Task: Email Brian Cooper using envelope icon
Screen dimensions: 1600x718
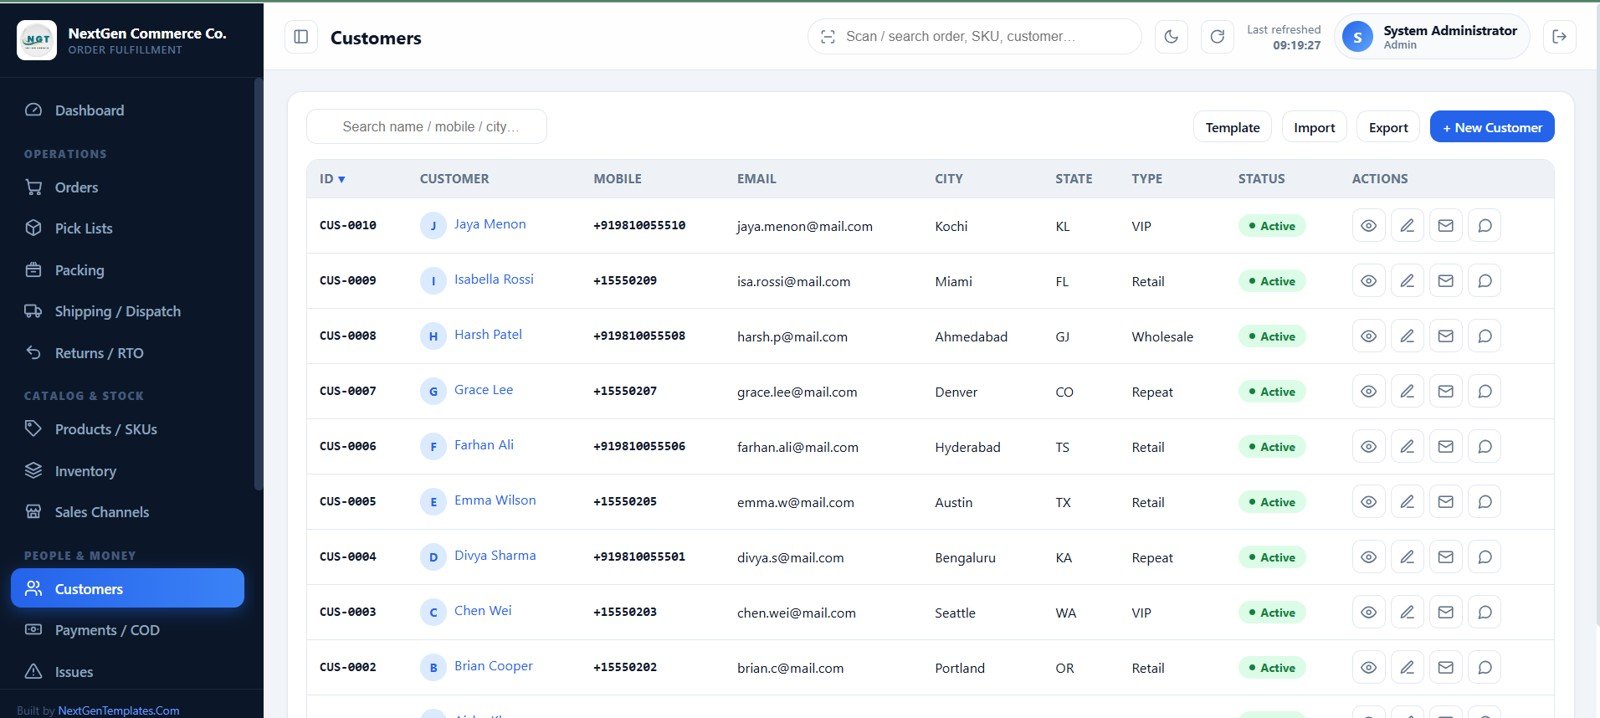Action: [x=1446, y=667]
